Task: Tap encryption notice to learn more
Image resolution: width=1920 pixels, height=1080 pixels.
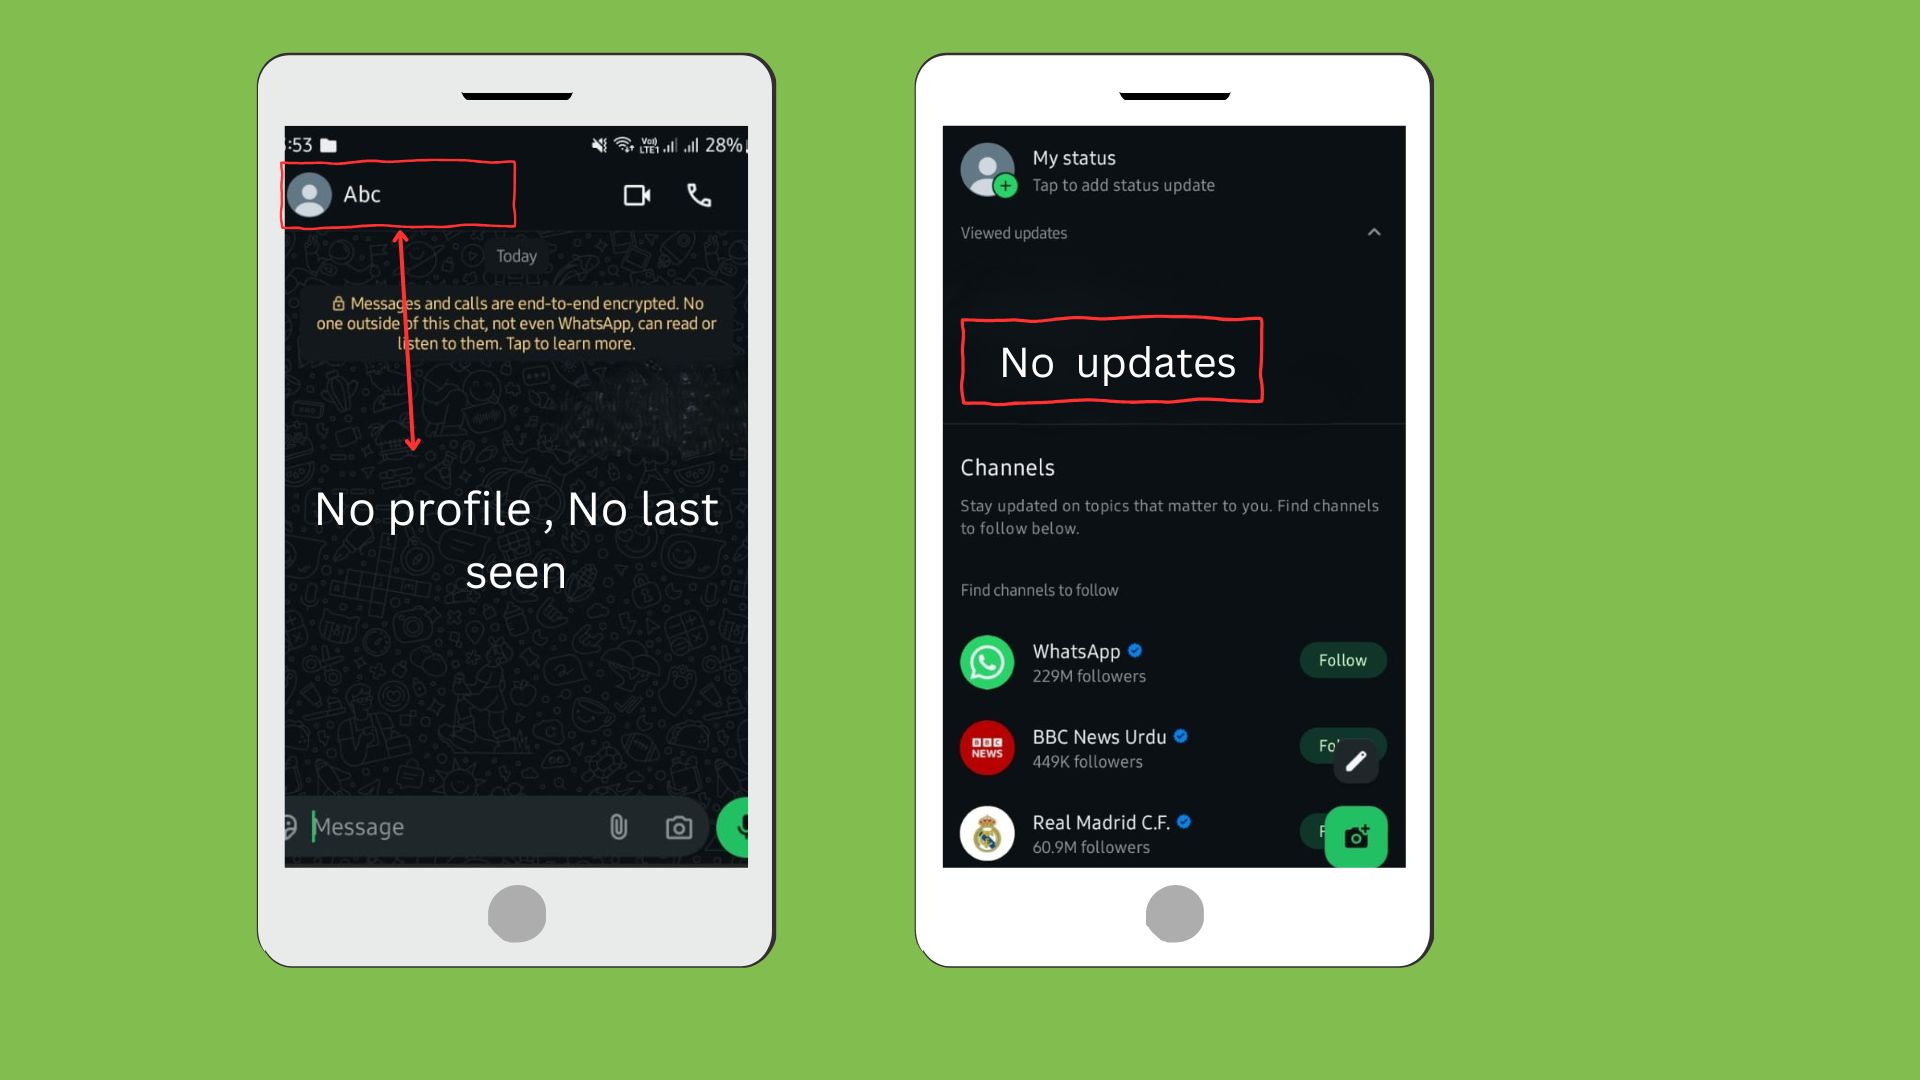Action: click(x=516, y=322)
